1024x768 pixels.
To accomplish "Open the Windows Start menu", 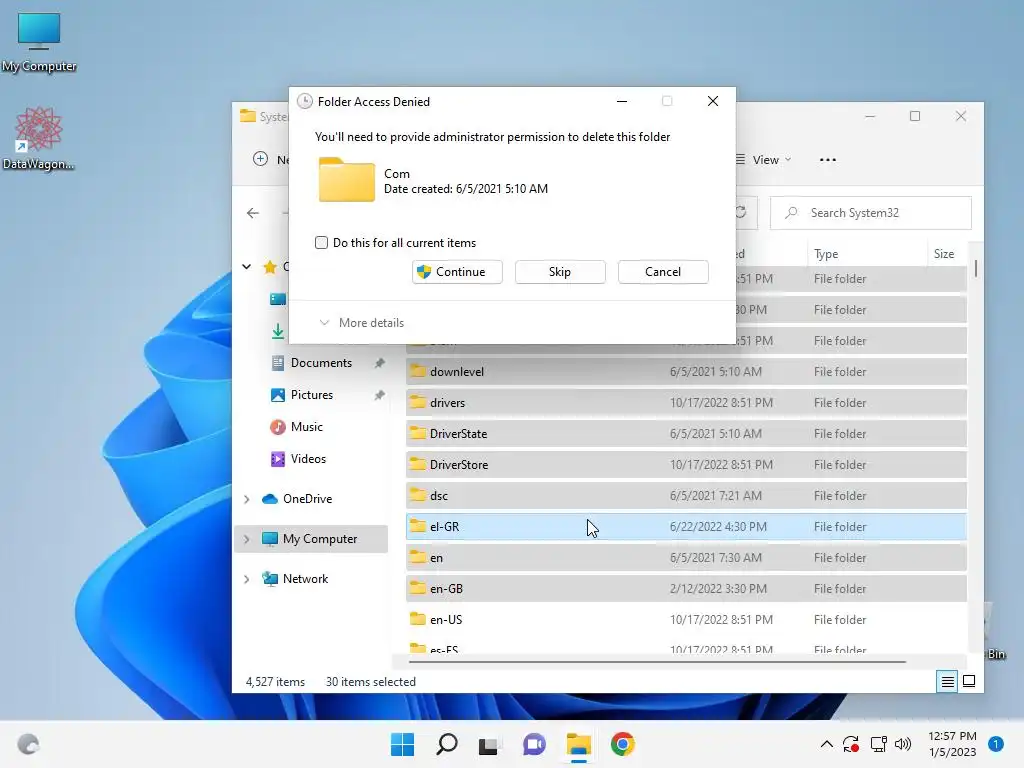I will [x=402, y=744].
